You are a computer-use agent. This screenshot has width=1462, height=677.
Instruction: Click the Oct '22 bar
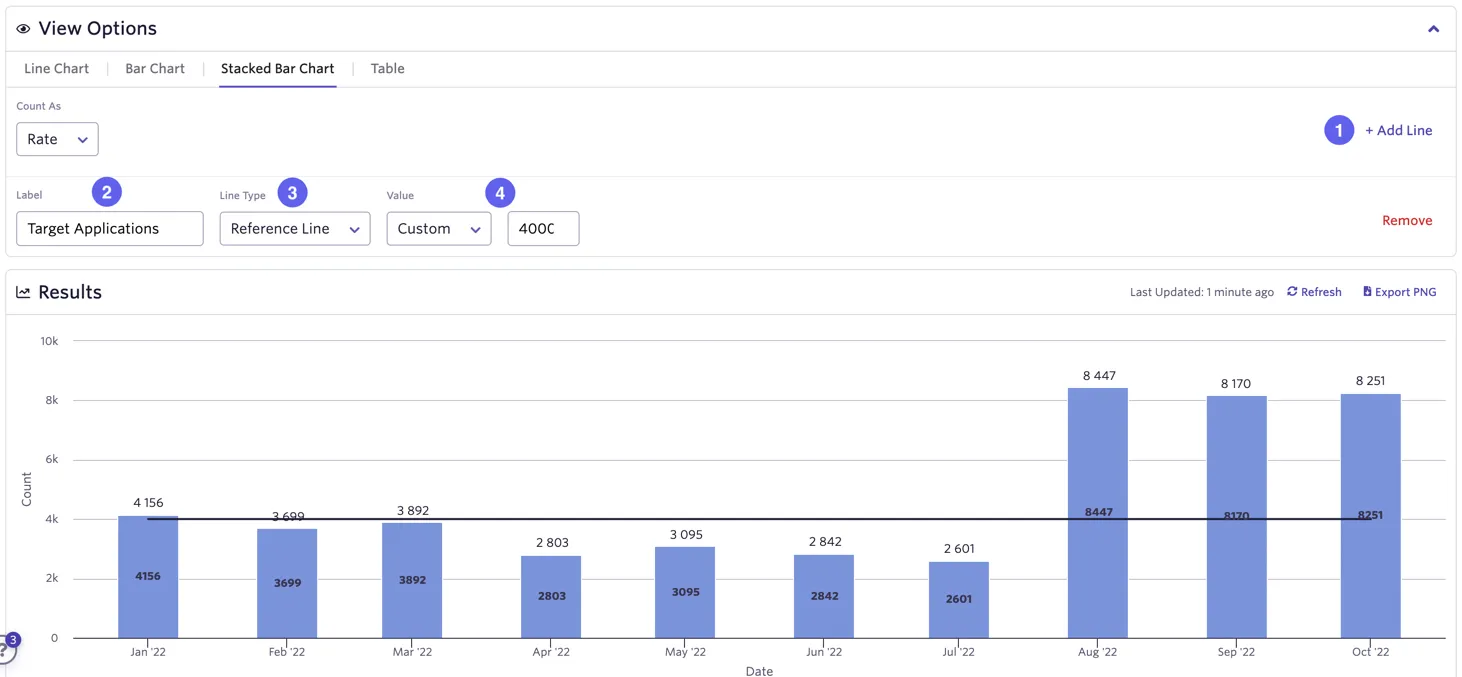click(1371, 516)
